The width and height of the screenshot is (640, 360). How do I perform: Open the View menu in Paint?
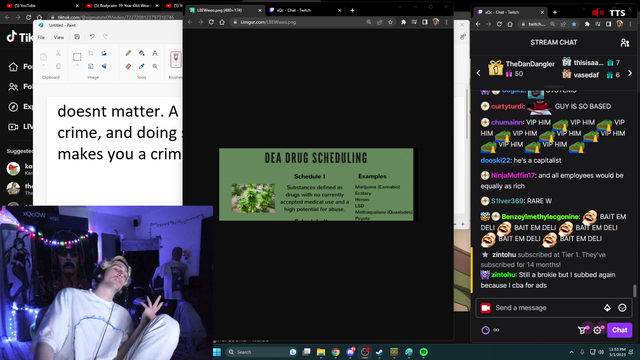coord(59,37)
